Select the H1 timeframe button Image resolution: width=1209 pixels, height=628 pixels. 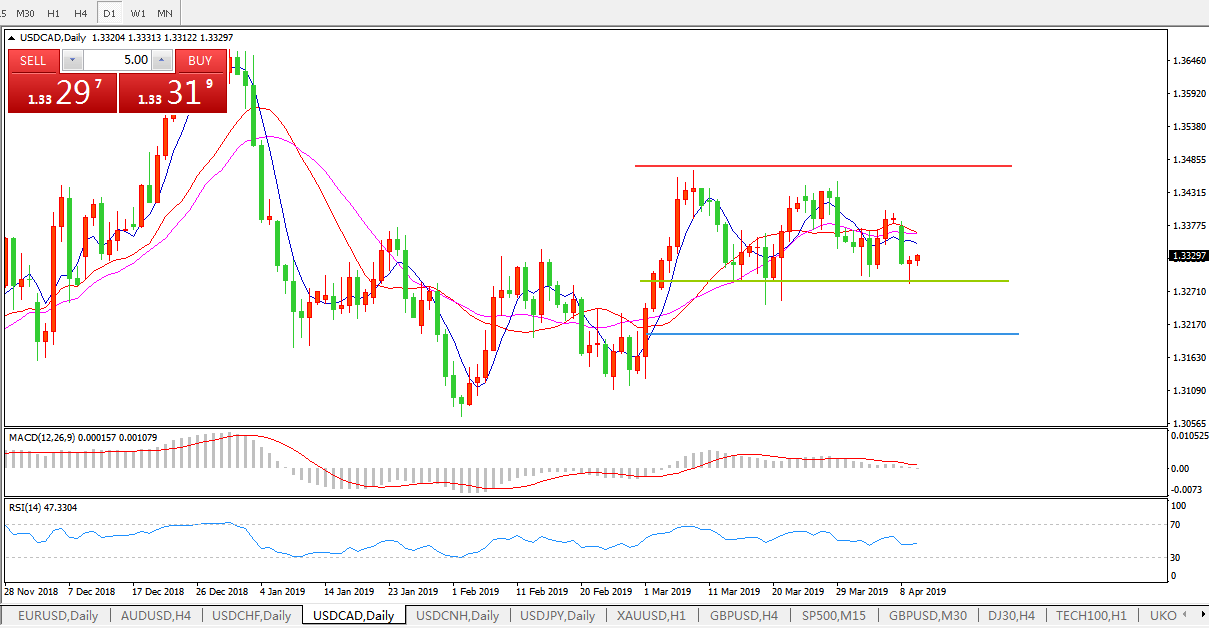pos(54,13)
